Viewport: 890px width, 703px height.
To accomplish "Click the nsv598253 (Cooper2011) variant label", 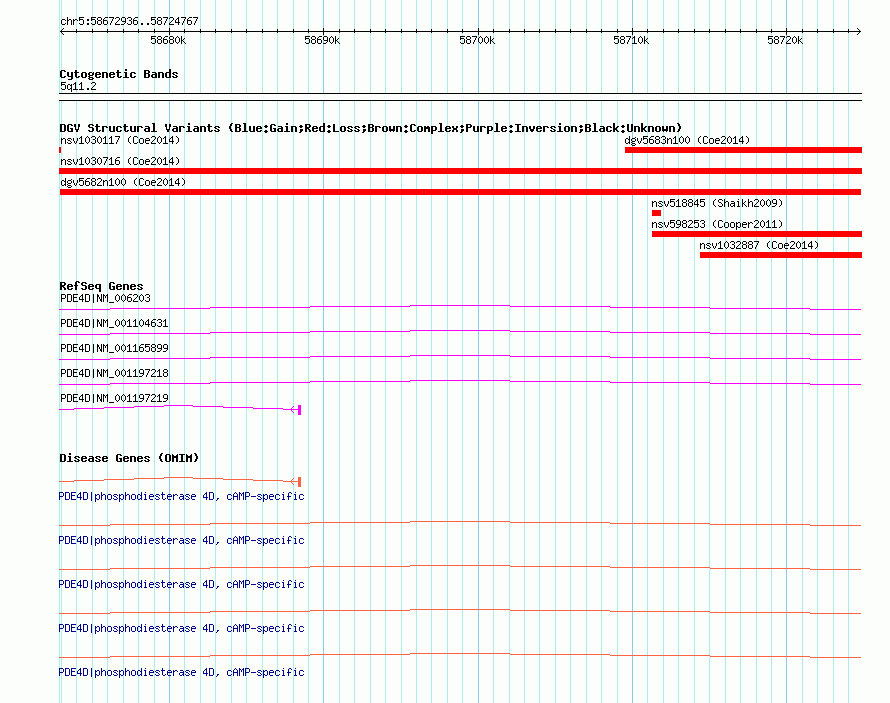I will pos(717,224).
